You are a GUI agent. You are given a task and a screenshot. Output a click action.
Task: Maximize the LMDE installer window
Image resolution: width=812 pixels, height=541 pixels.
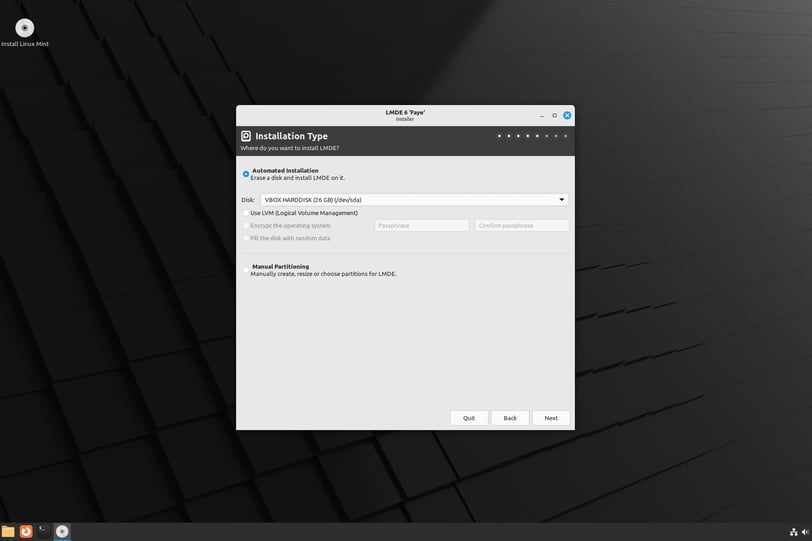click(554, 115)
